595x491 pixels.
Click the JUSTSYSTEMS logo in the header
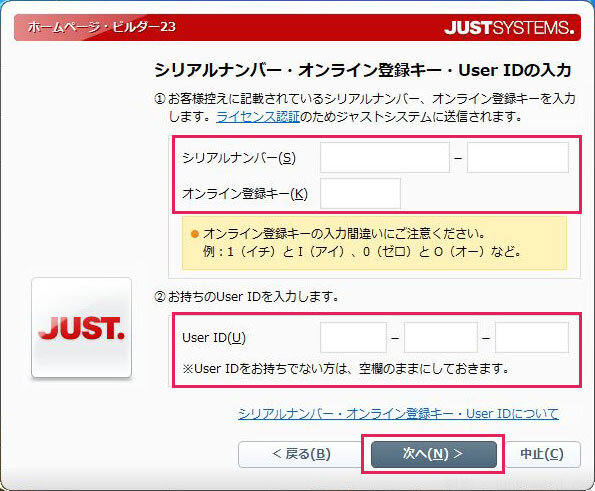pyautogui.click(x=509, y=28)
